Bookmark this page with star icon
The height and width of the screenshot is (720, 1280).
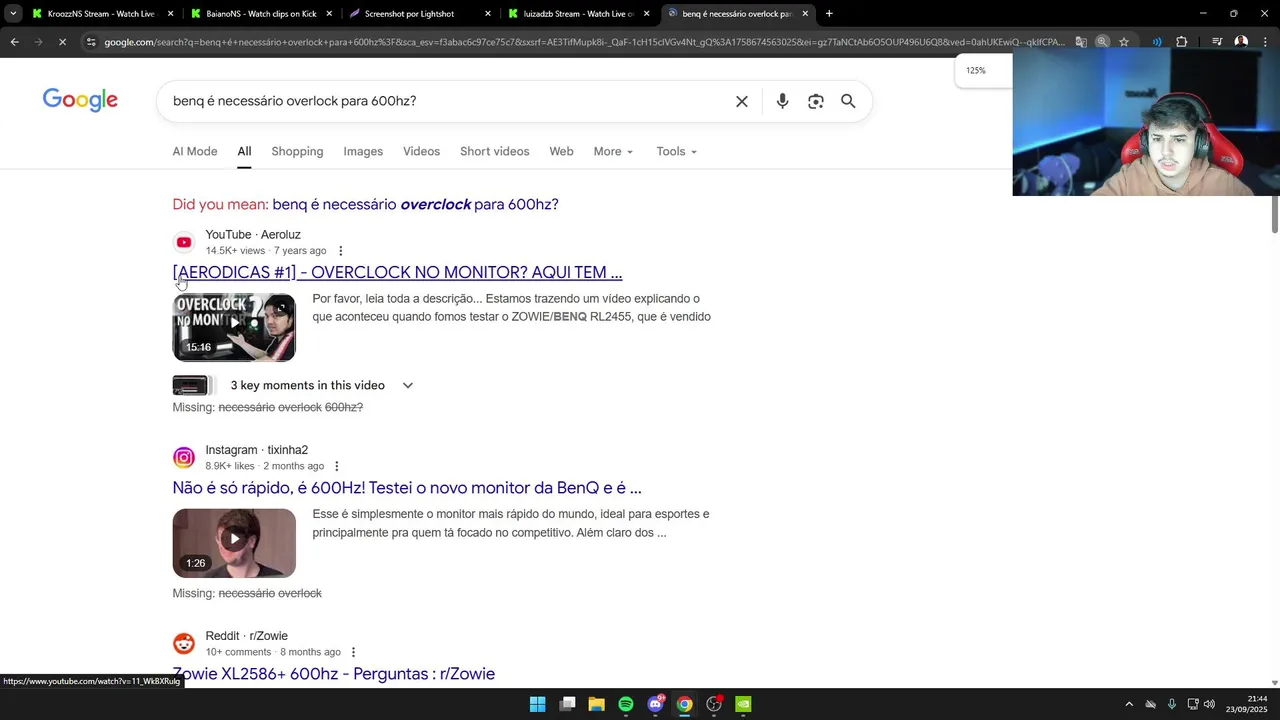(1124, 42)
